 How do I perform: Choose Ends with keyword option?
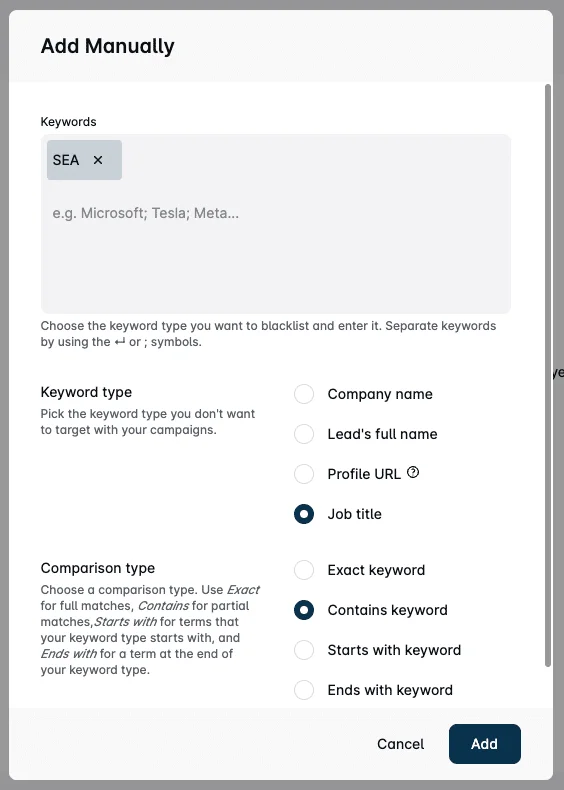[304, 690]
